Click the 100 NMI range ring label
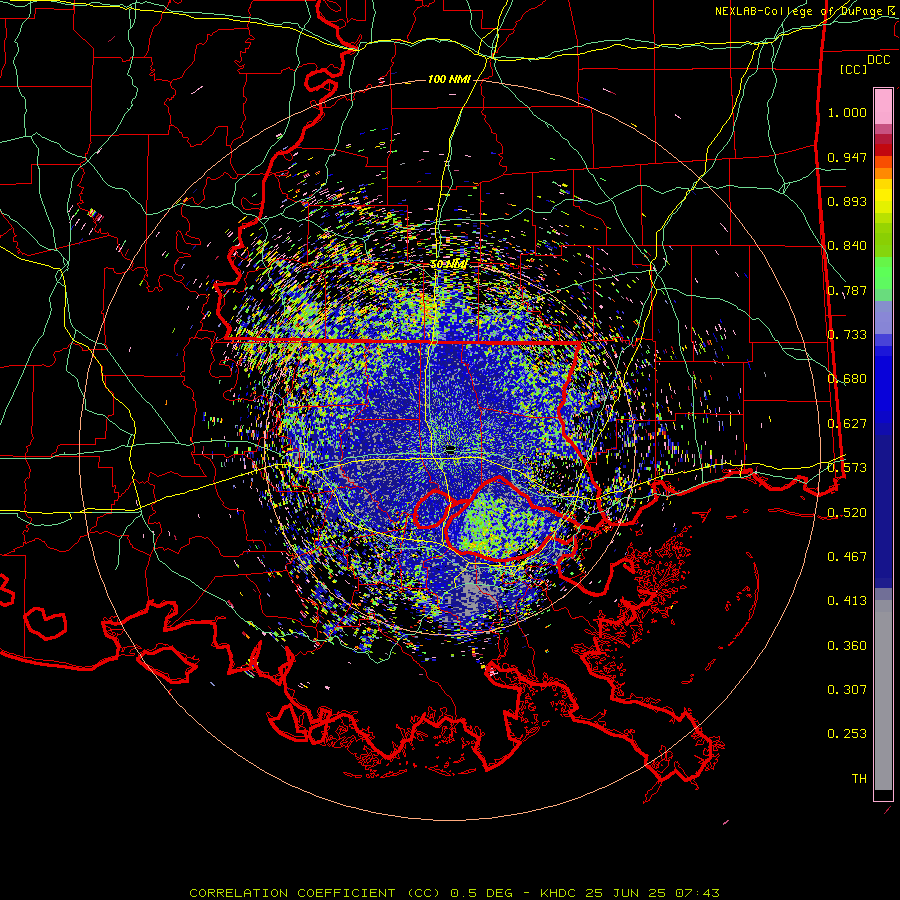 (x=449, y=79)
